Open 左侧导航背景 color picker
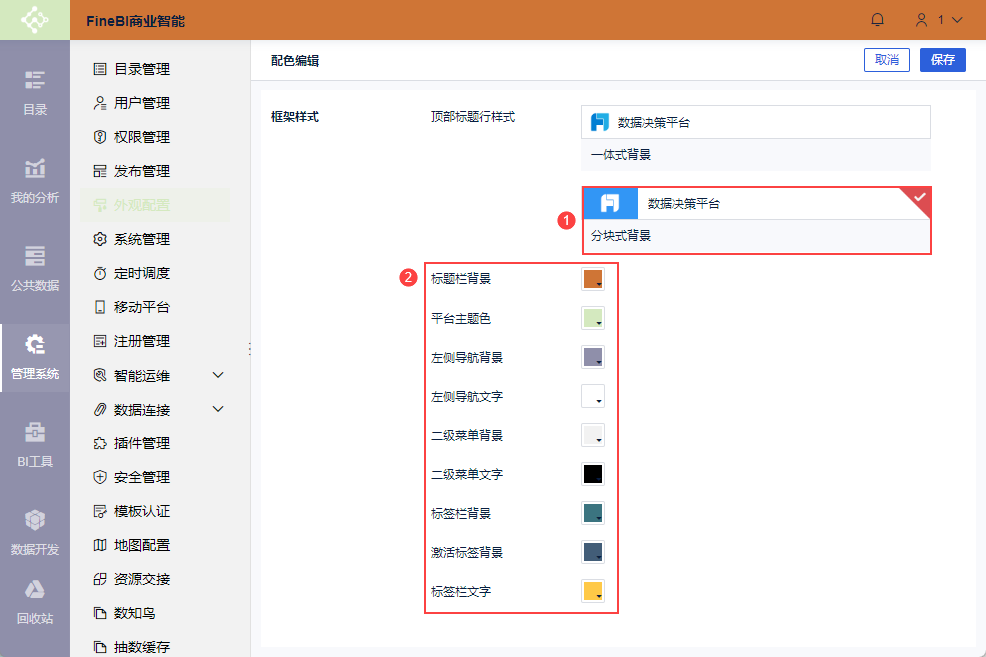Screen dimensions: 986x657 (593, 357)
